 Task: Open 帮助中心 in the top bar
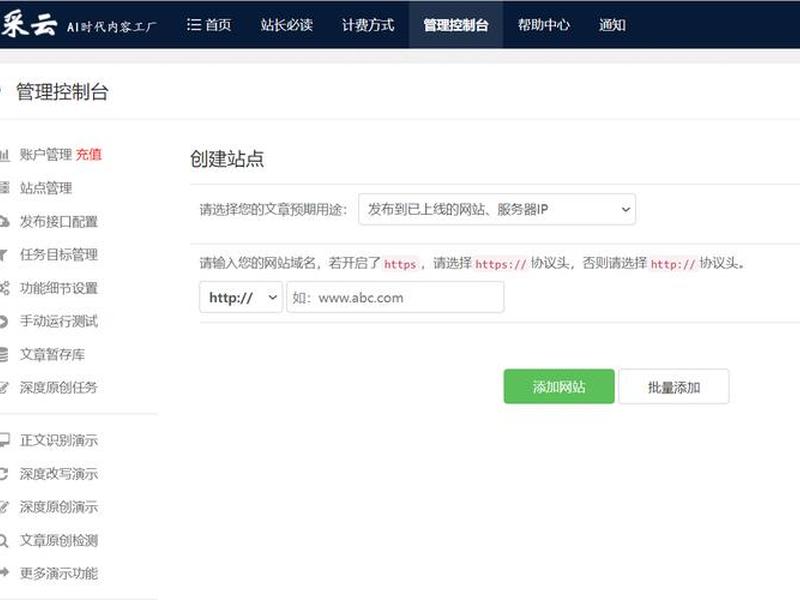pyautogui.click(x=543, y=24)
